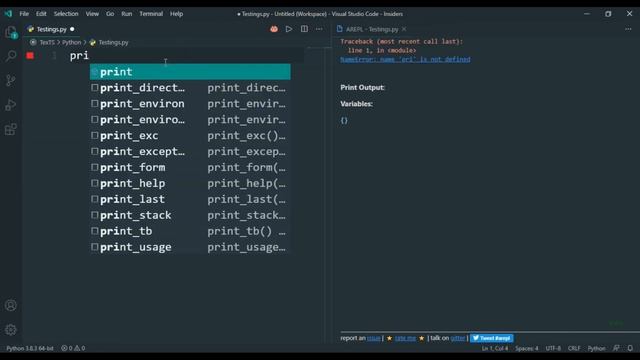
Task: Run Python file with play icon
Action: [289, 29]
